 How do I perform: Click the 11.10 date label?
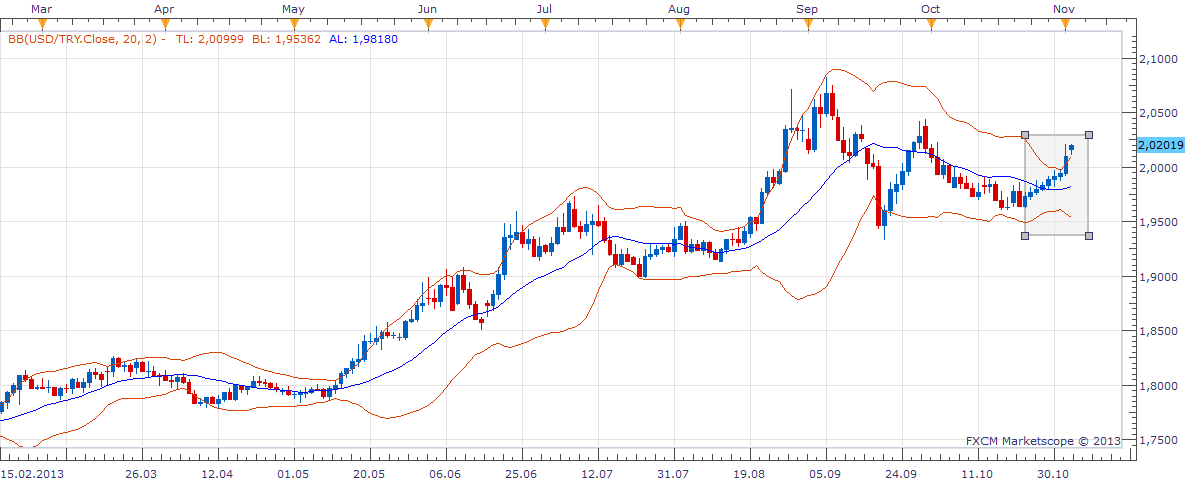click(979, 472)
